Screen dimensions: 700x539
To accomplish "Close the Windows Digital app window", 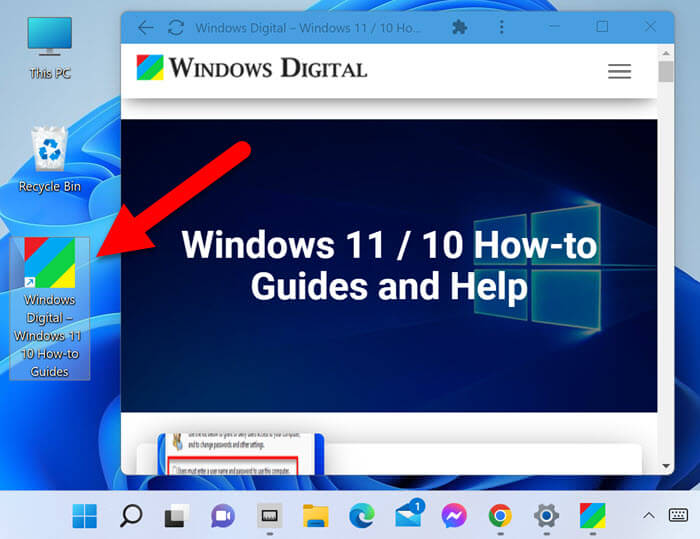I will (650, 27).
